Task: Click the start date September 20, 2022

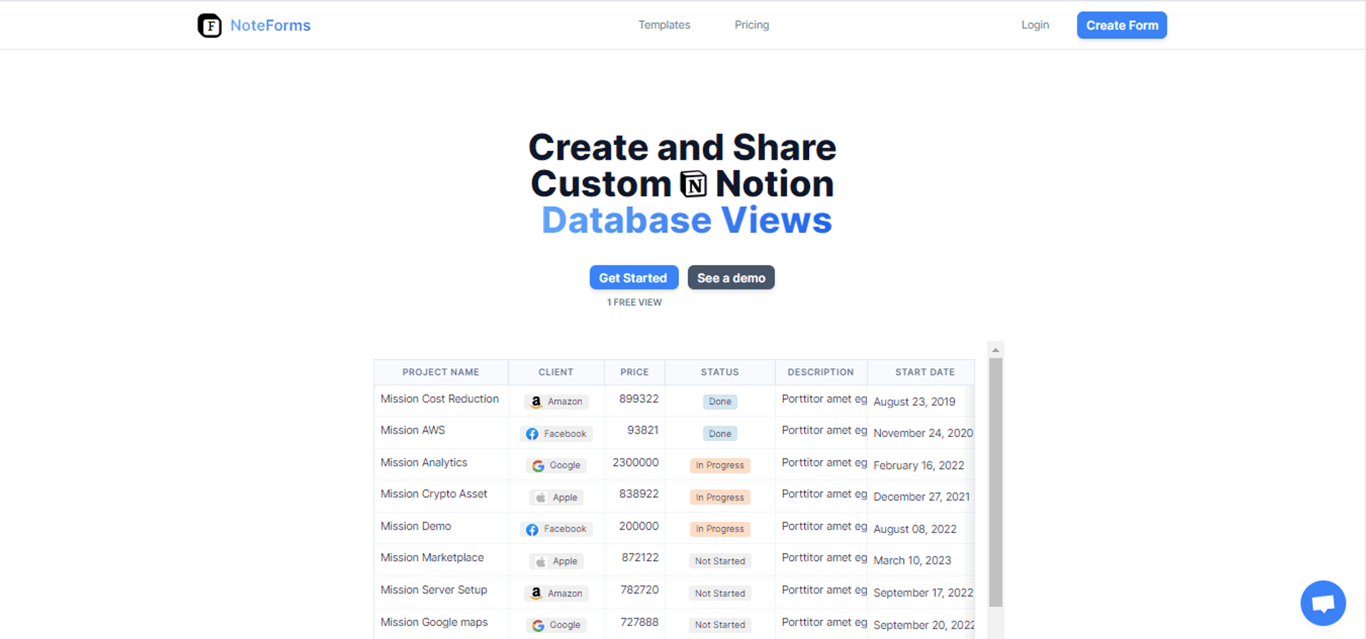Action: click(x=924, y=626)
